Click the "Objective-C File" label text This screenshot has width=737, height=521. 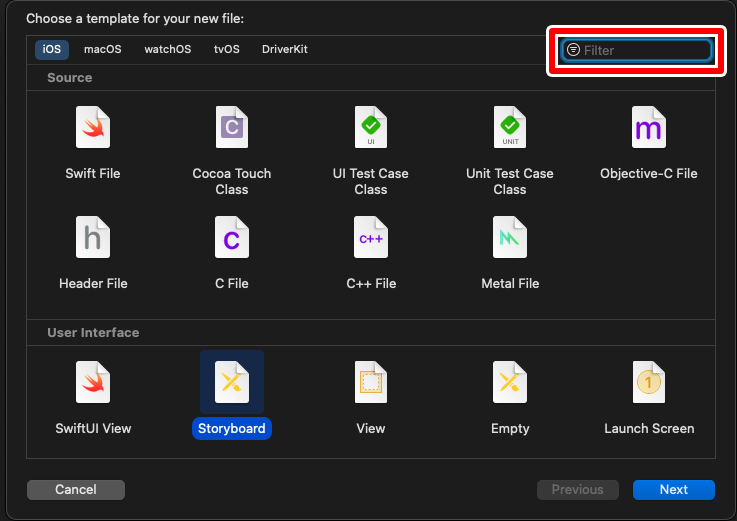pos(649,174)
